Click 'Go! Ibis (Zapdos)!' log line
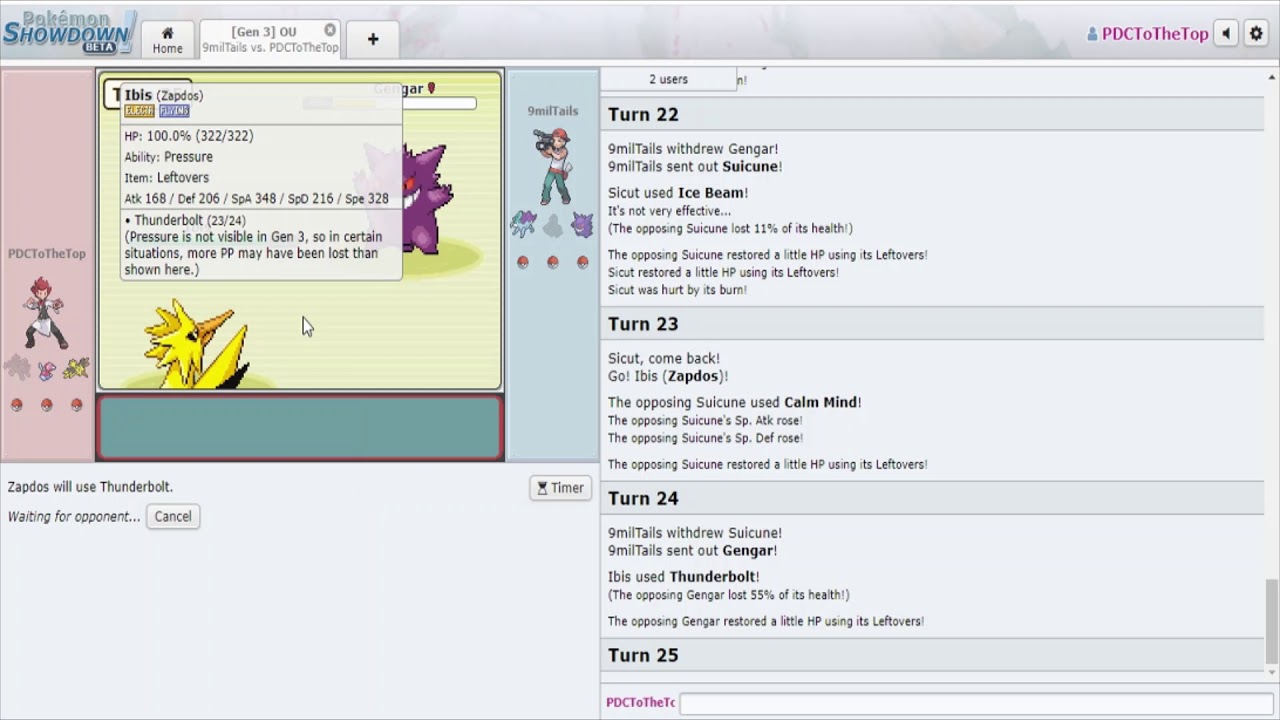Viewport: 1280px width, 720px height. pyautogui.click(x=668, y=376)
